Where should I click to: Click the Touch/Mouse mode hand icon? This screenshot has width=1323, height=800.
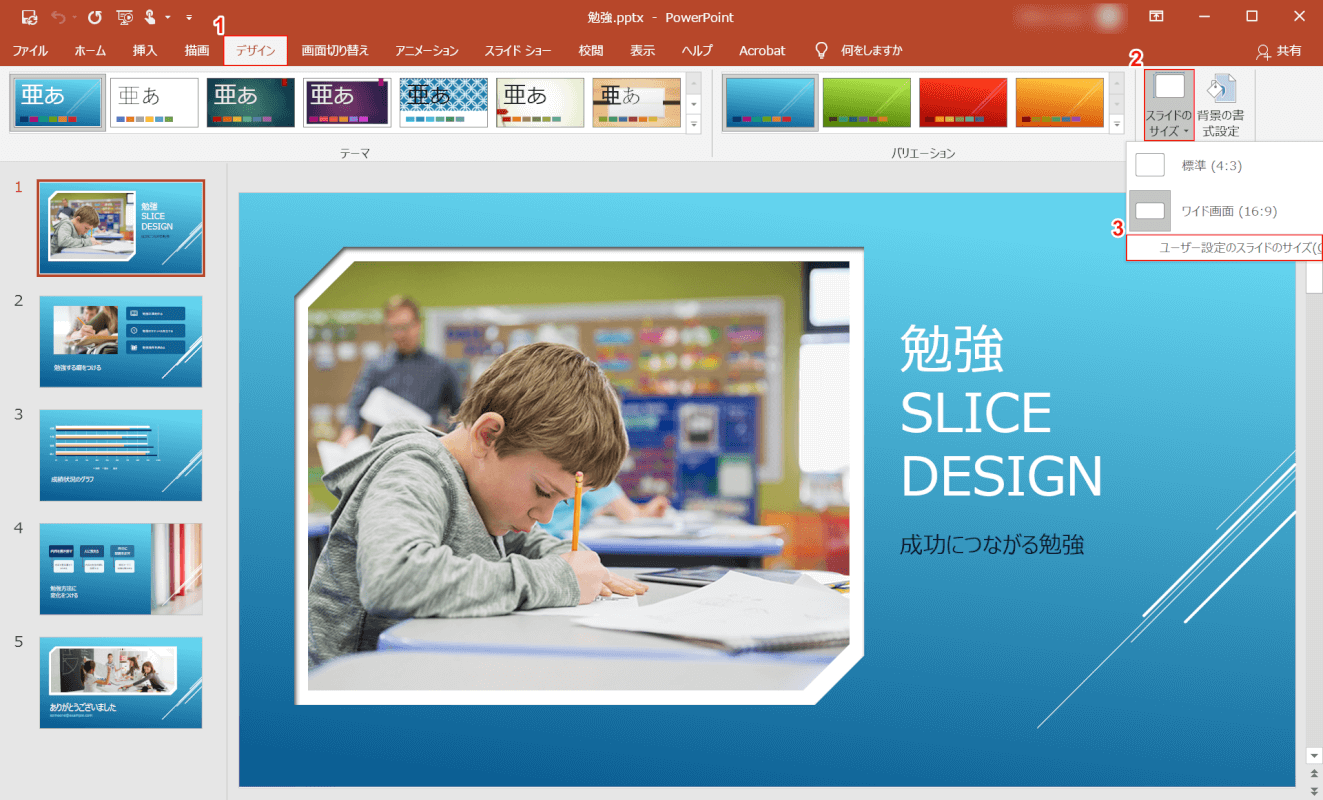point(150,17)
